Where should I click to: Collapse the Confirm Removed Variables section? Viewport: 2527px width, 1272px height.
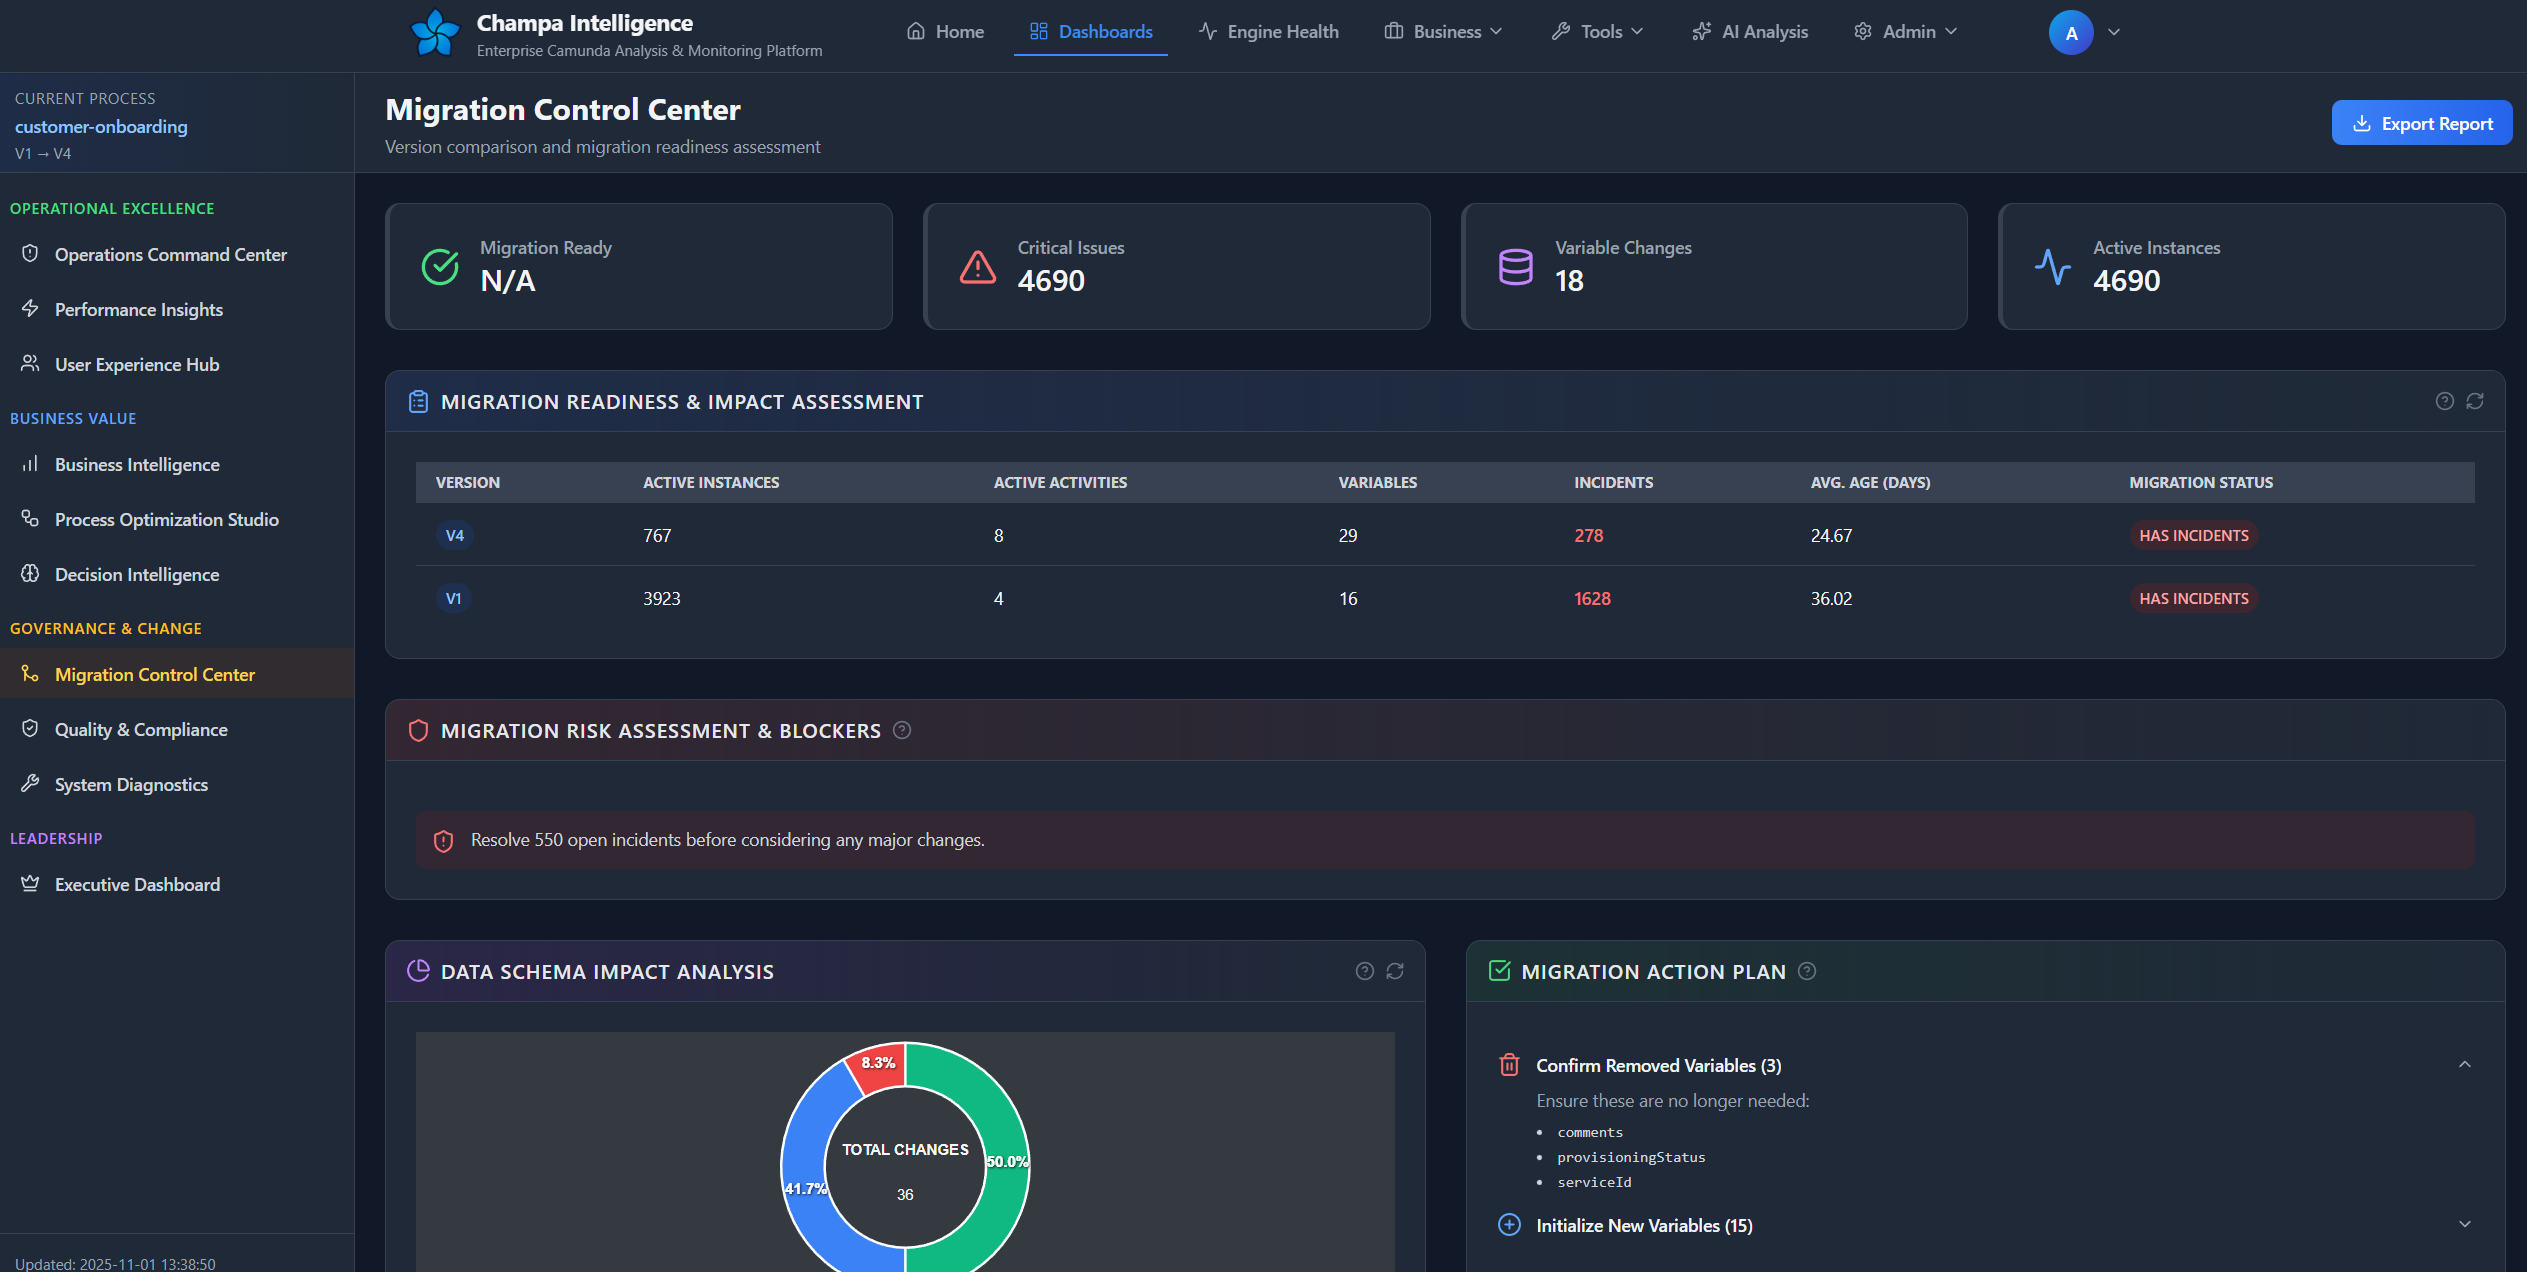2464,1065
